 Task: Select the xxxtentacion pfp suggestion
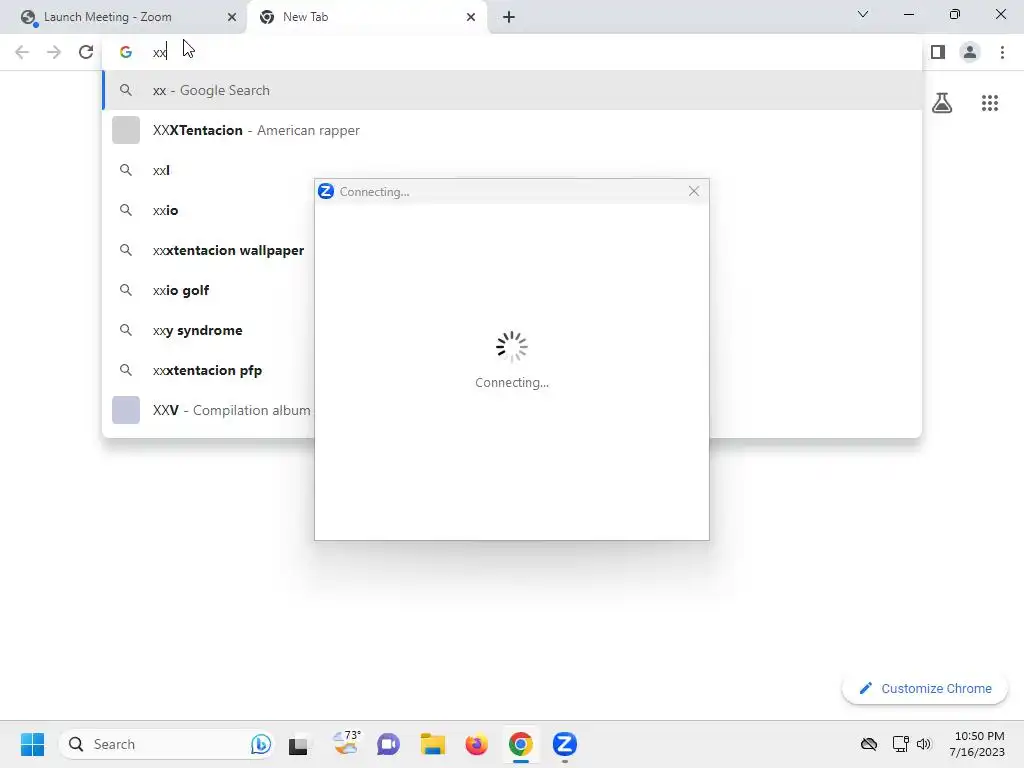[x=208, y=370]
